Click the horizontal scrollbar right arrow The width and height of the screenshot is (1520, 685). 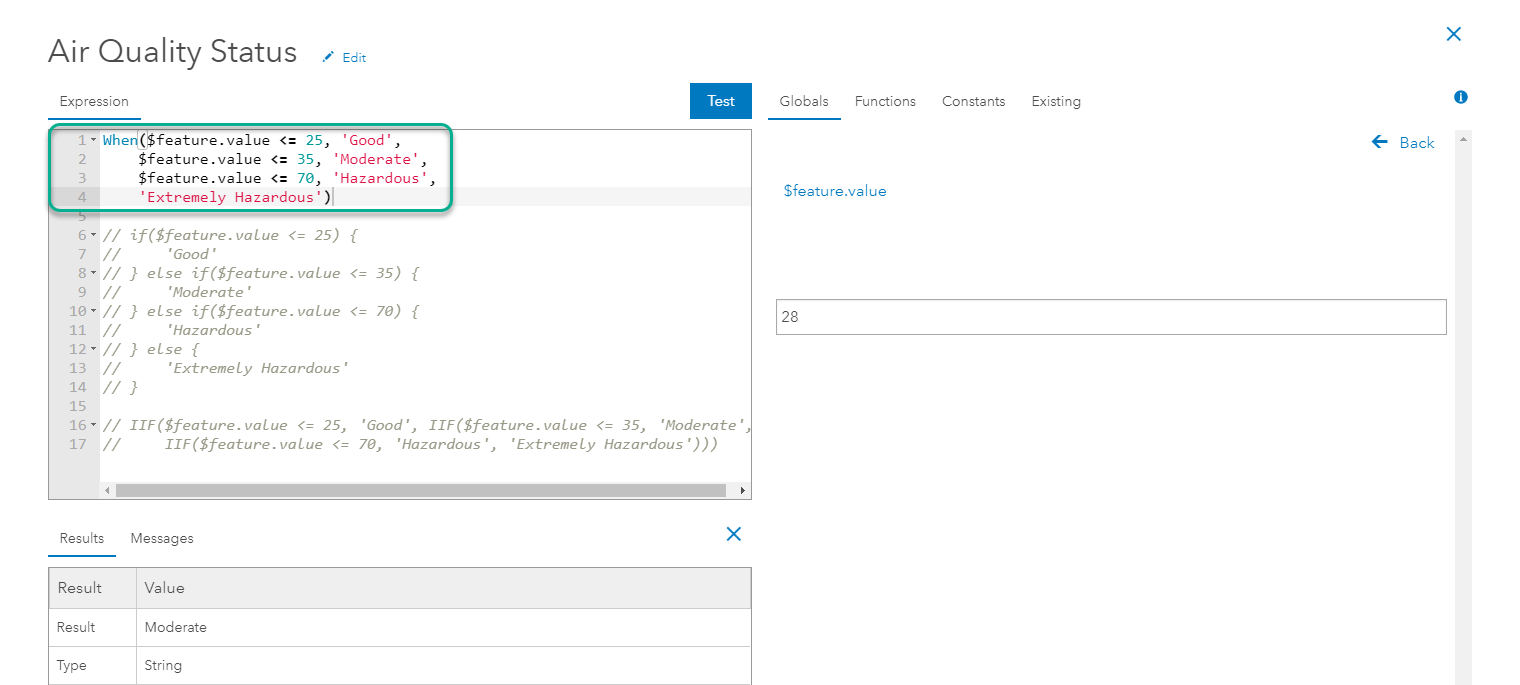[x=743, y=491]
